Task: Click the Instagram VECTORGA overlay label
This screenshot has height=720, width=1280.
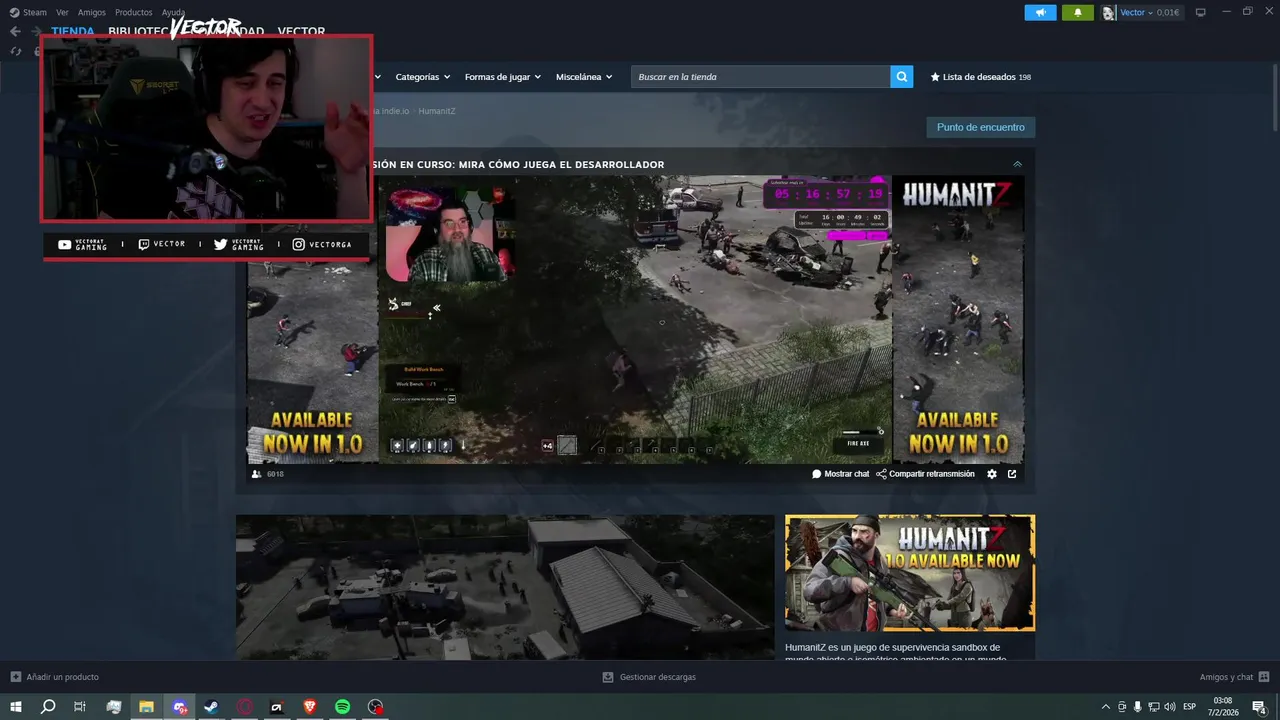Action: 322,245
